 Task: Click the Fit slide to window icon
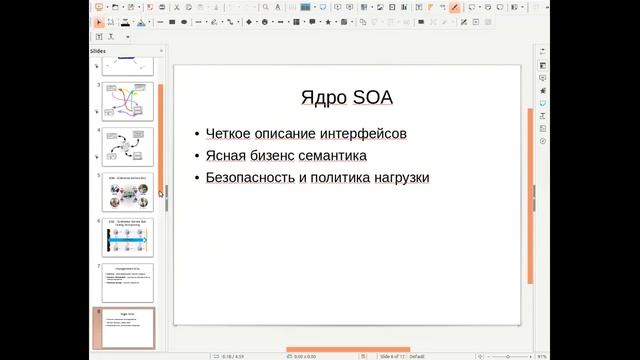[480, 356]
